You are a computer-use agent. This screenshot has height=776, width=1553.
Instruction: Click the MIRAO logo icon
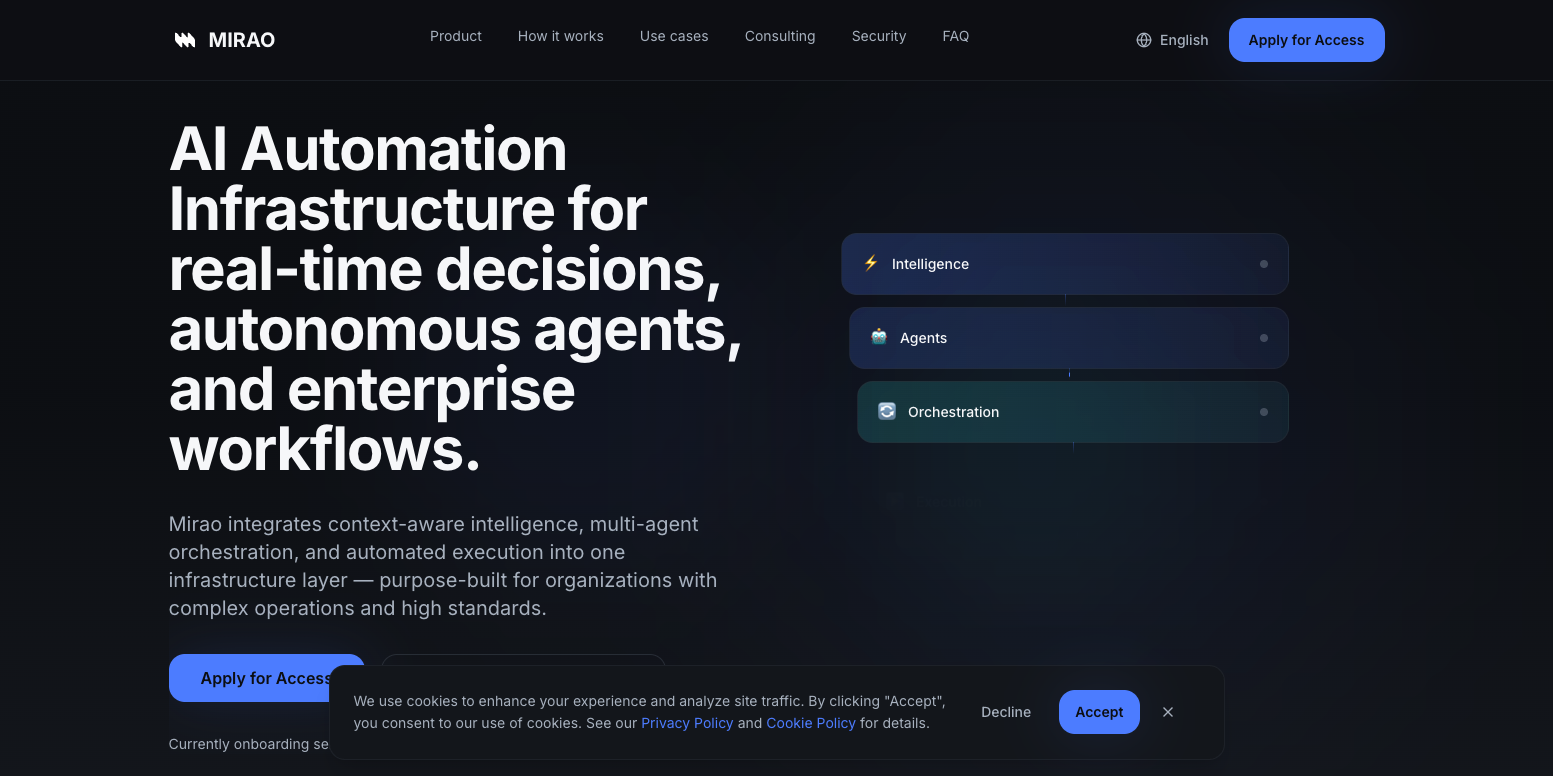coord(185,40)
